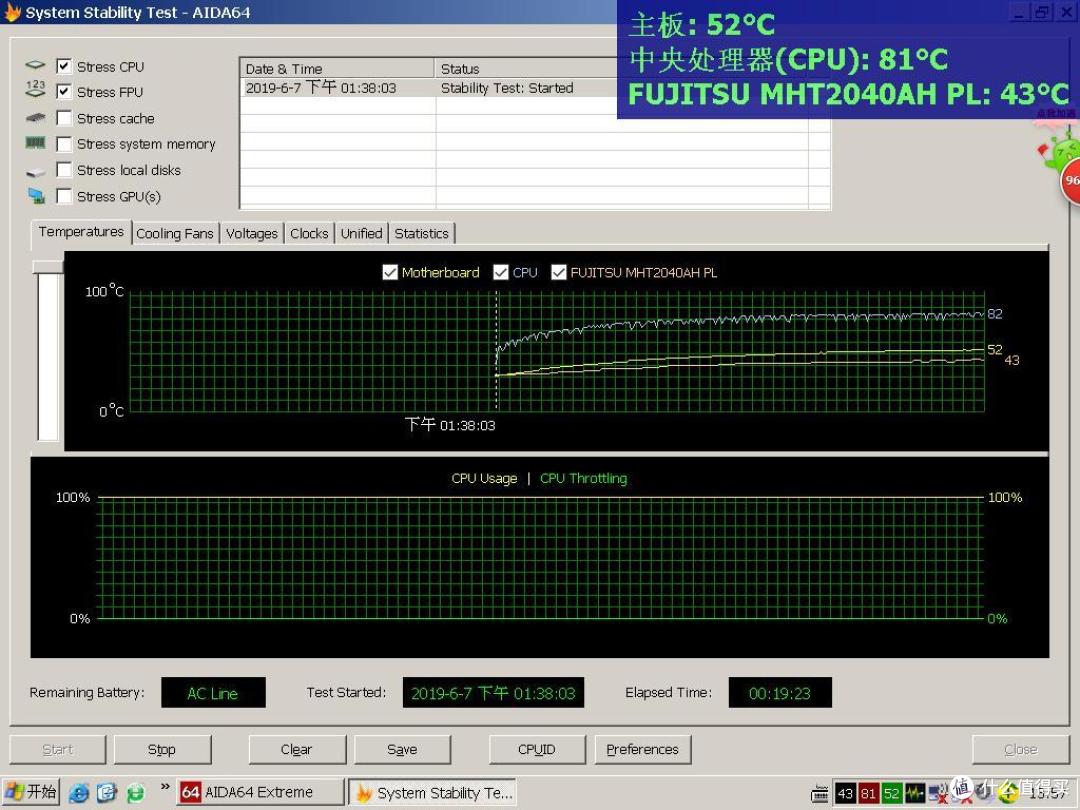Screen dimensions: 1080x810
Task: Click the cache chip icon
Action: pyautogui.click(x=35, y=118)
